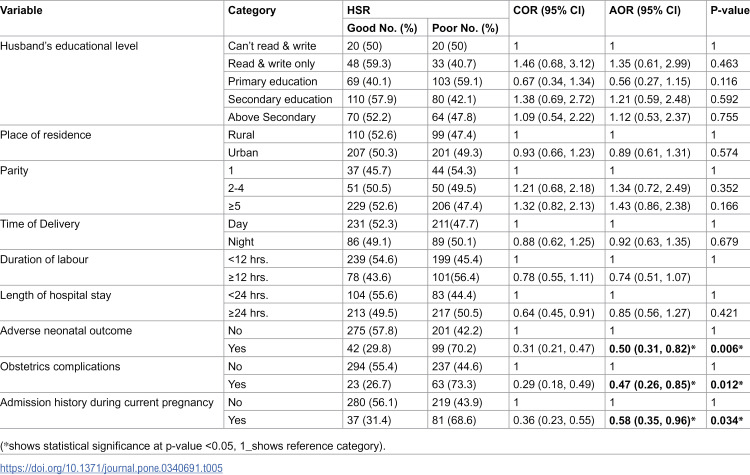Image resolution: width=750 pixels, height=475 pixels.
Task: Select the Poor No. (%) subheader
Action: point(465,28)
